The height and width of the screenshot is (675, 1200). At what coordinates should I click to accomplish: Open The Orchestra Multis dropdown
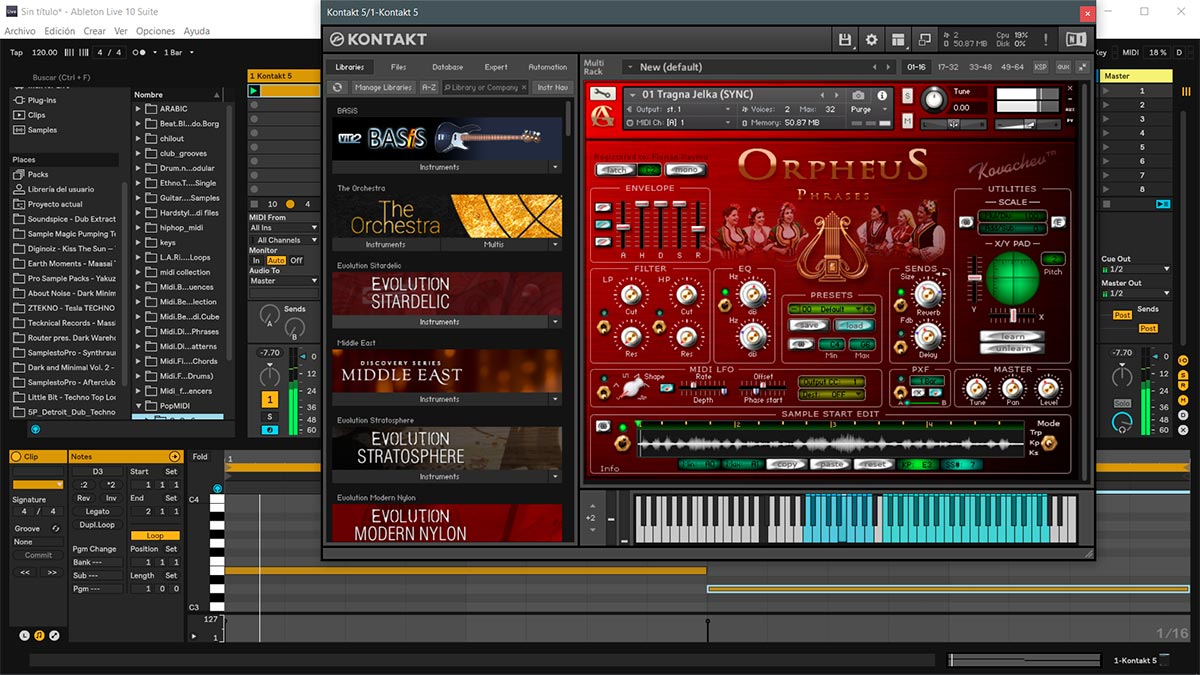(x=556, y=245)
